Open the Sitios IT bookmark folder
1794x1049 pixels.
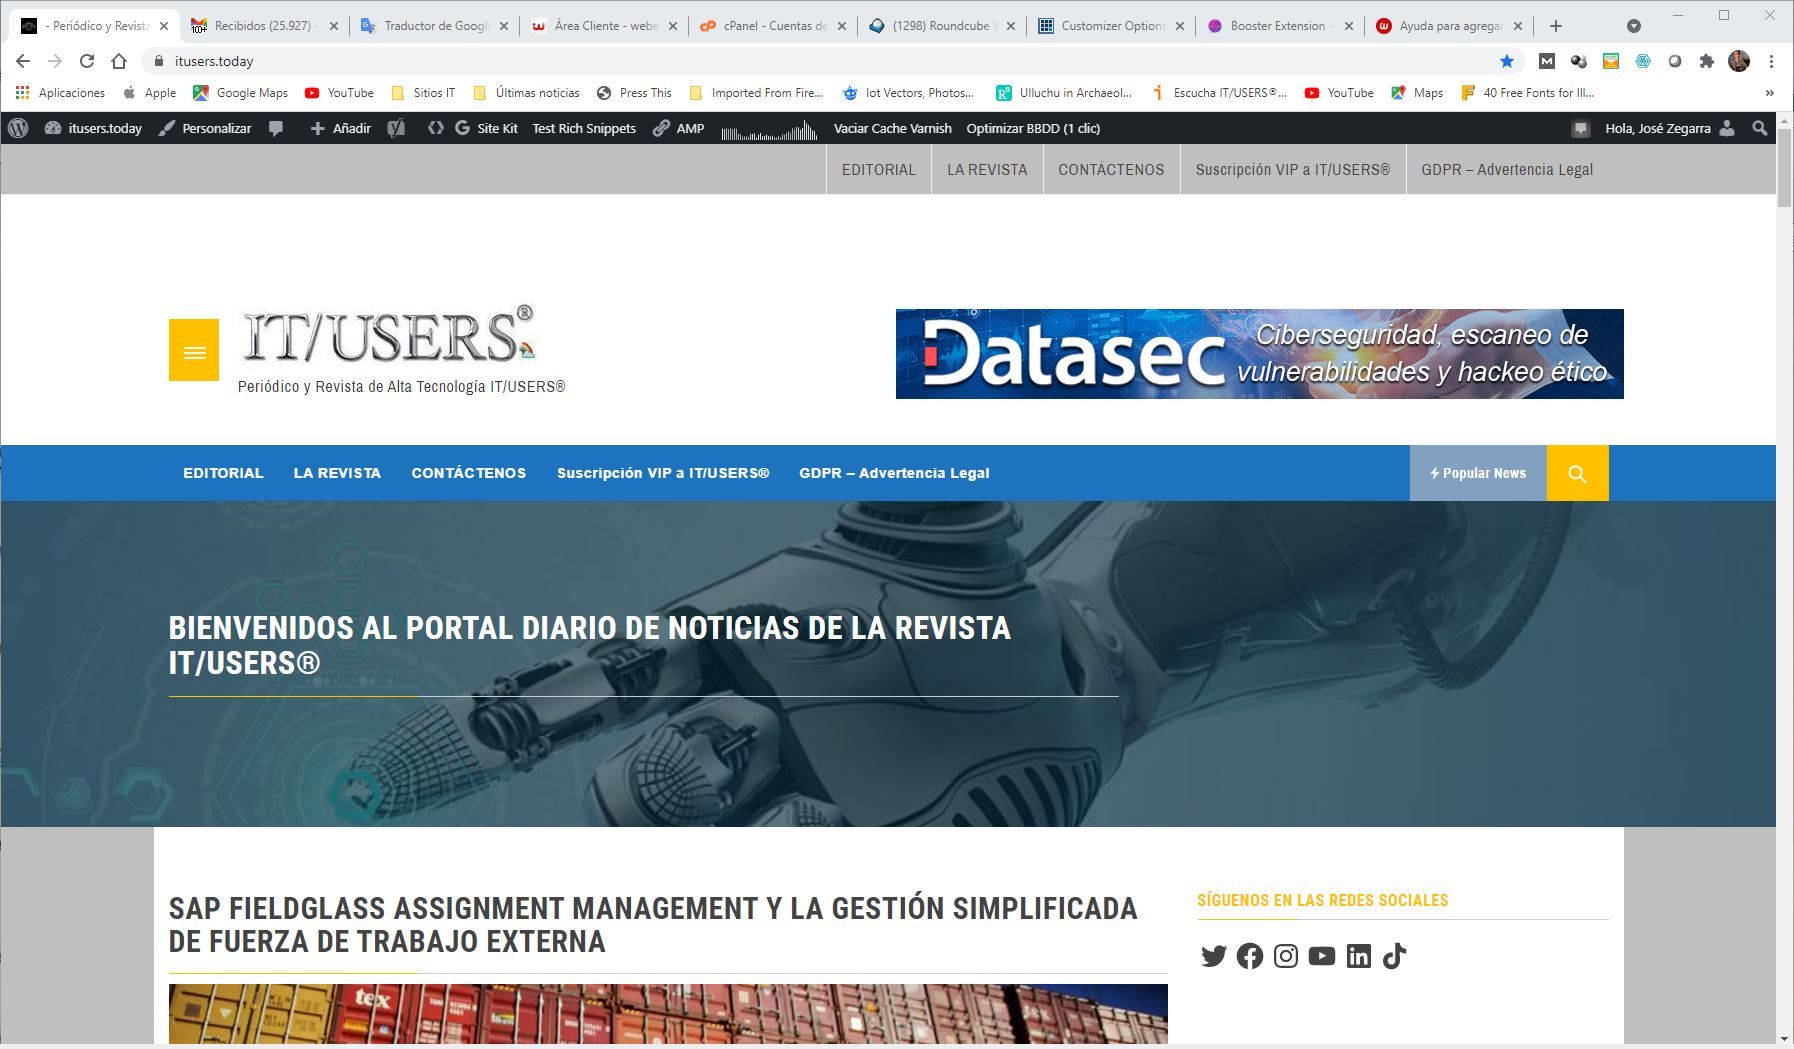coord(423,93)
